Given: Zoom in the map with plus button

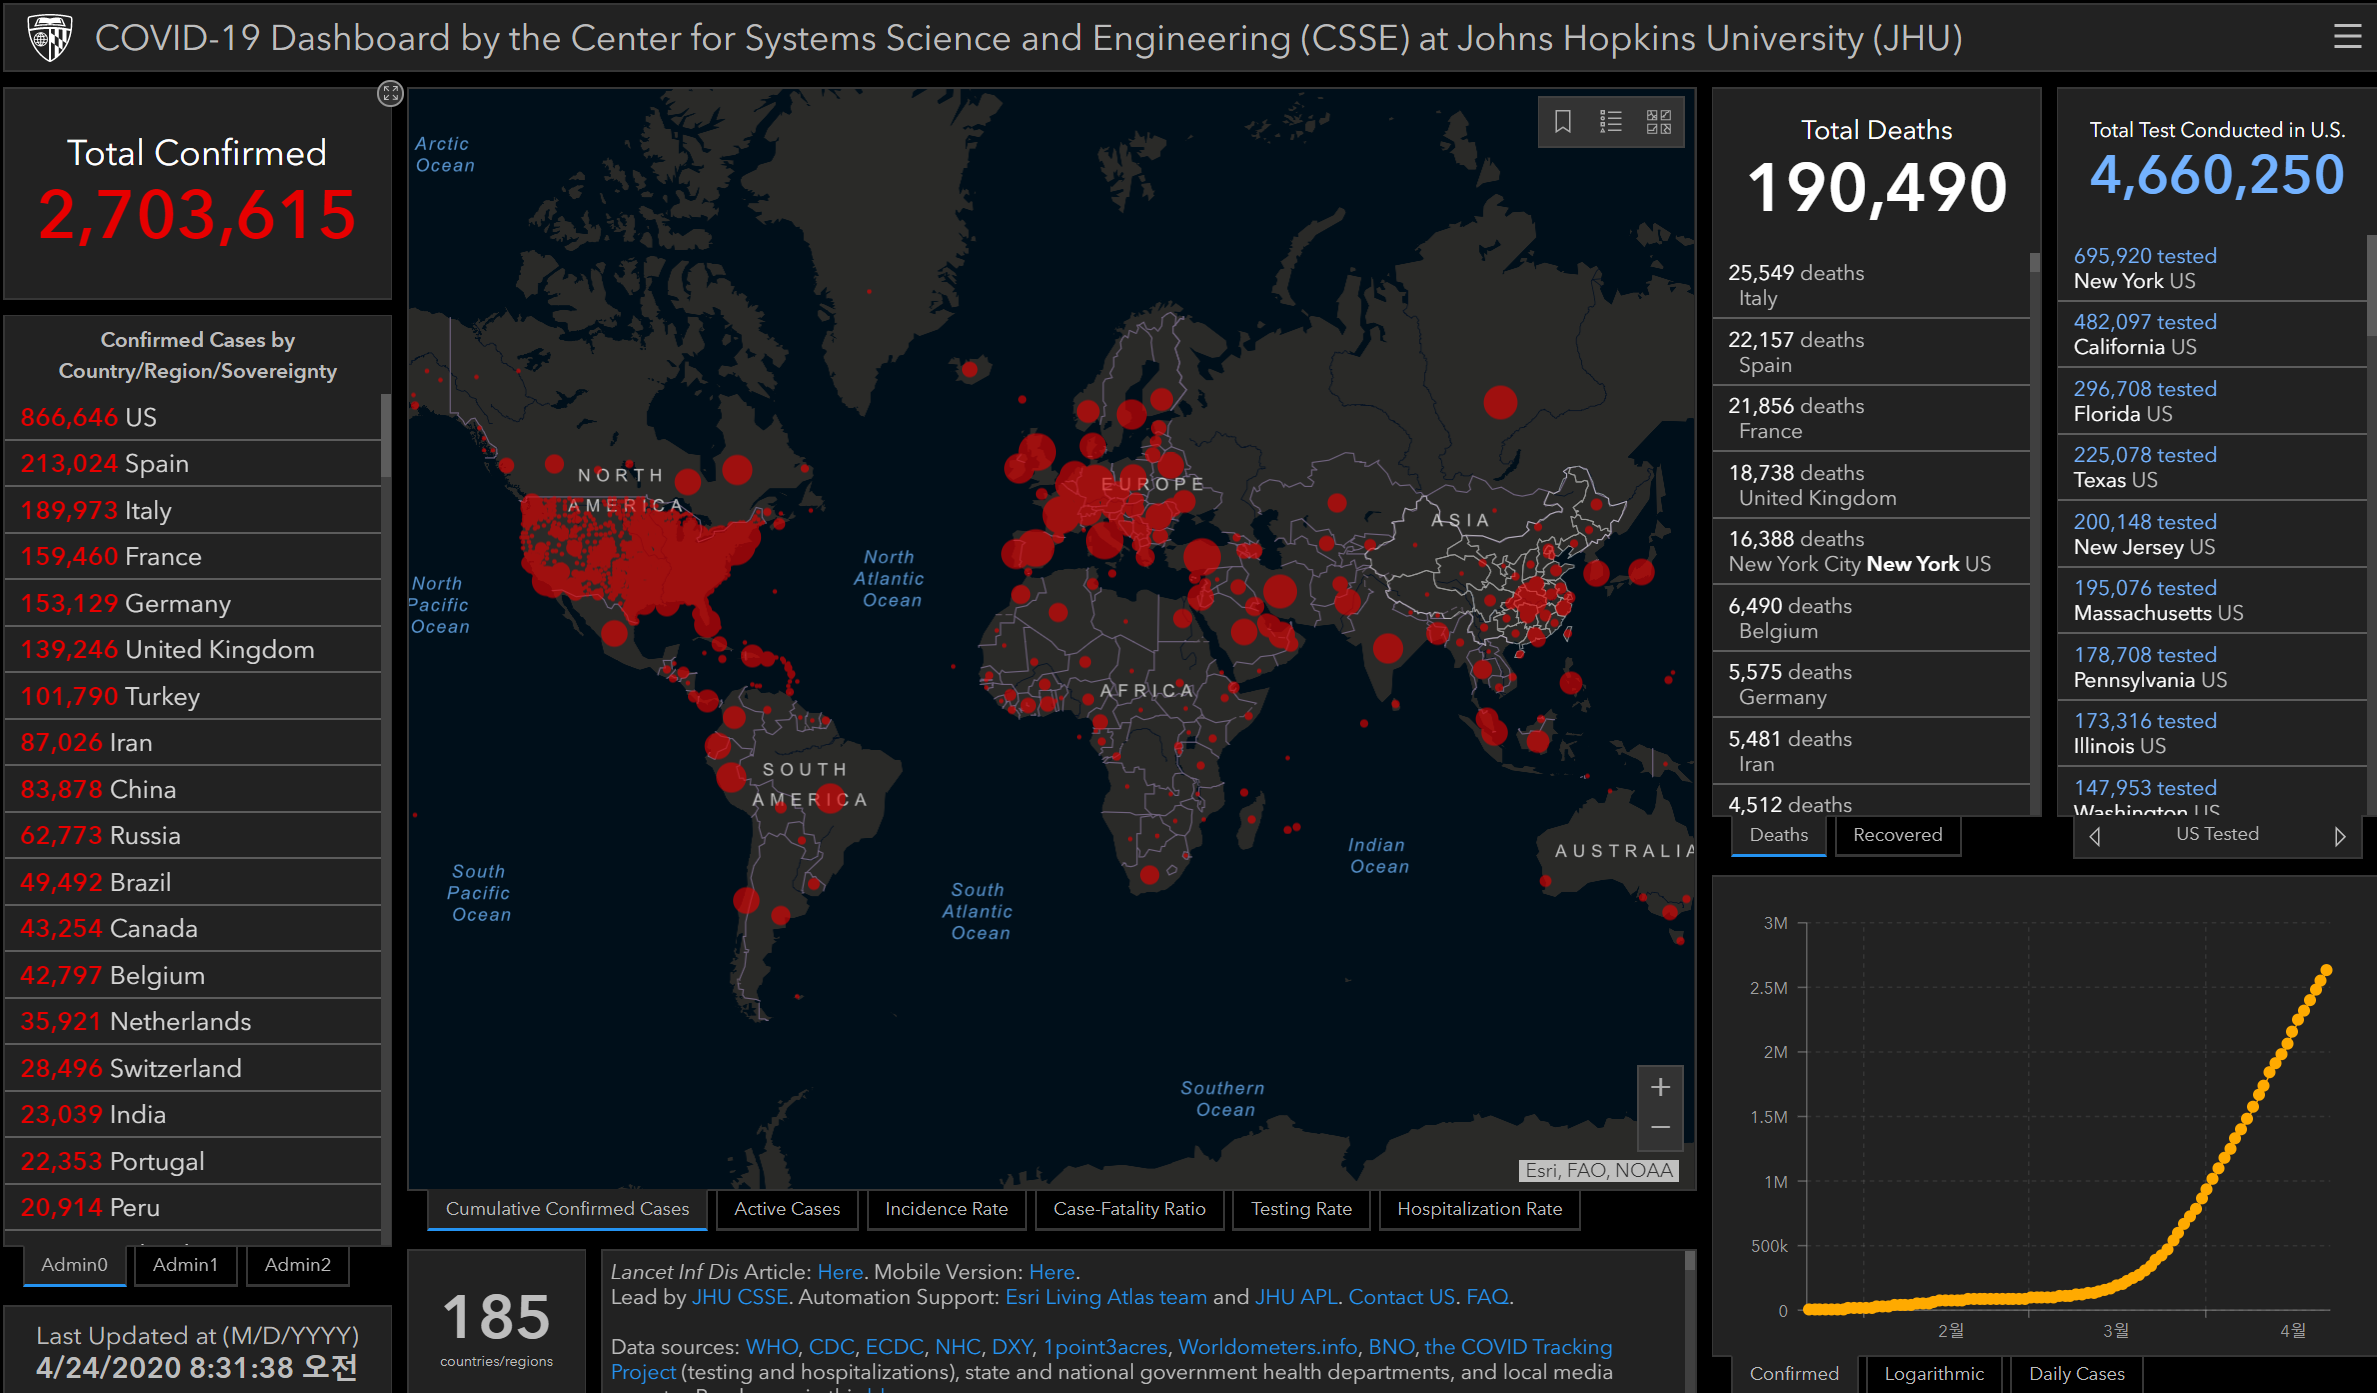Looking at the screenshot, I should pos(1660,1087).
